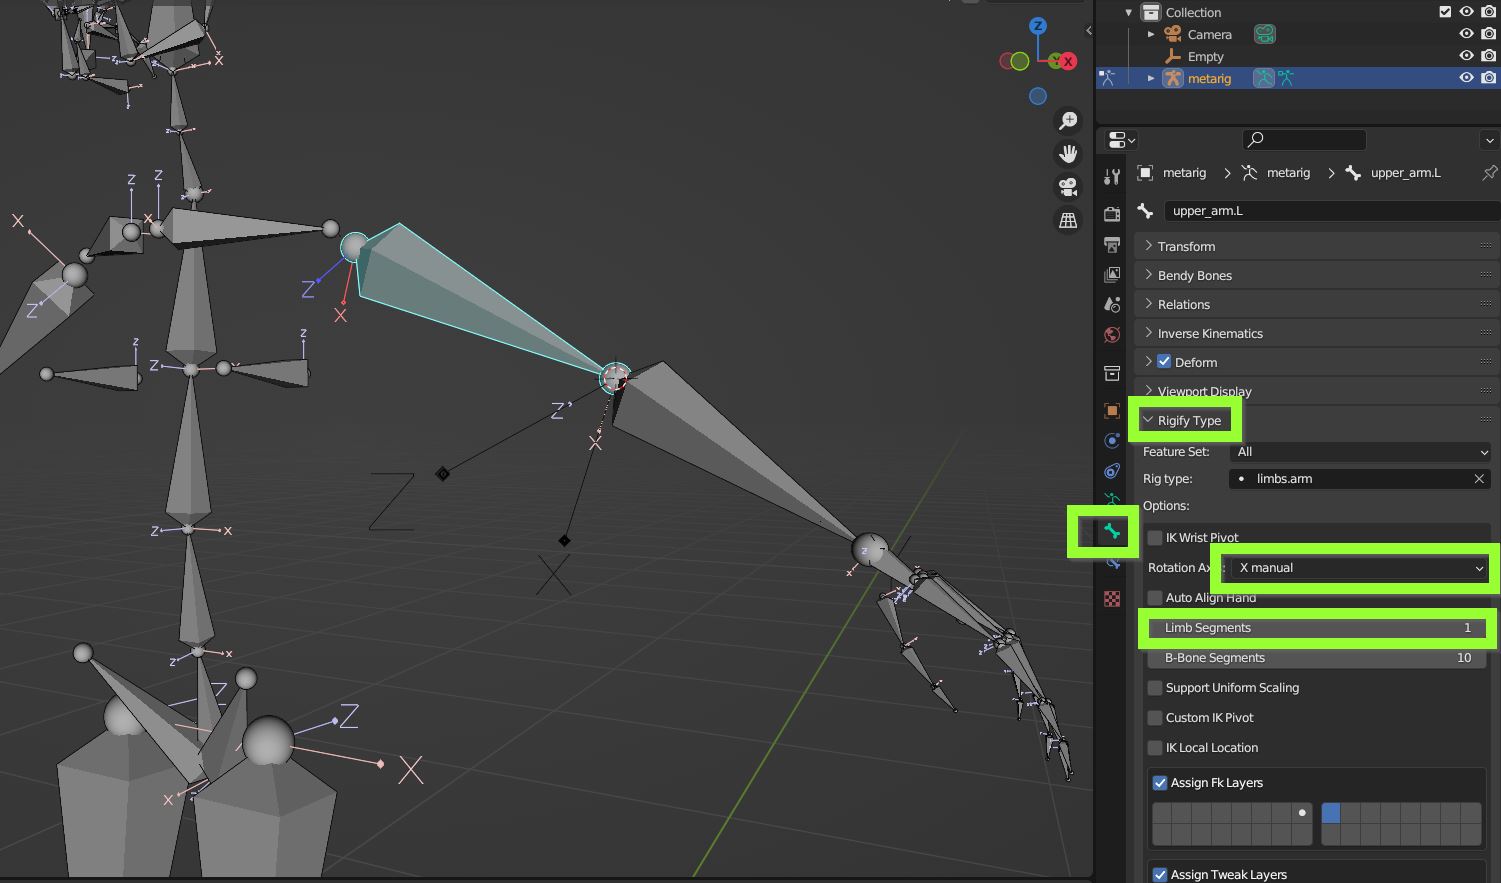1501x883 pixels.
Task: Open the Physics properties tab
Action: [x=1112, y=441]
